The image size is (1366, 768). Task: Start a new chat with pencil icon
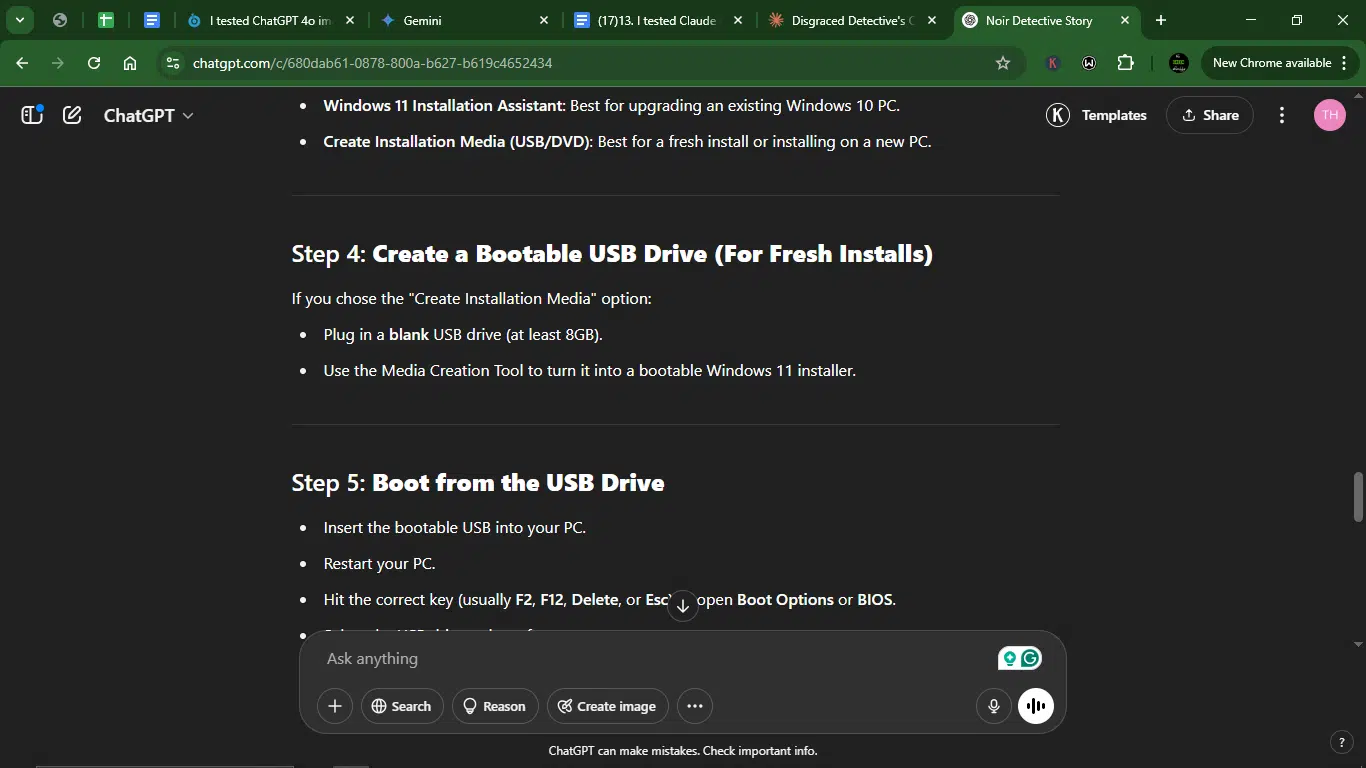click(x=72, y=115)
